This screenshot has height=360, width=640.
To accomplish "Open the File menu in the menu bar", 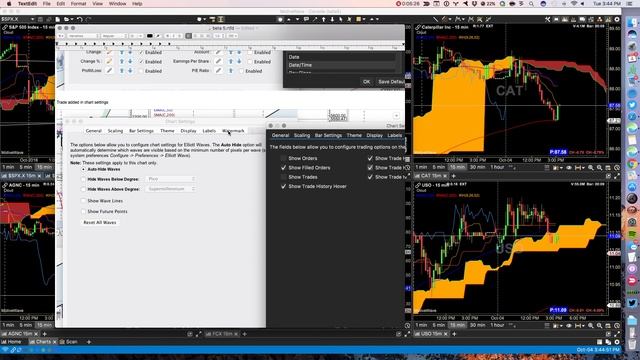I will [47, 4].
